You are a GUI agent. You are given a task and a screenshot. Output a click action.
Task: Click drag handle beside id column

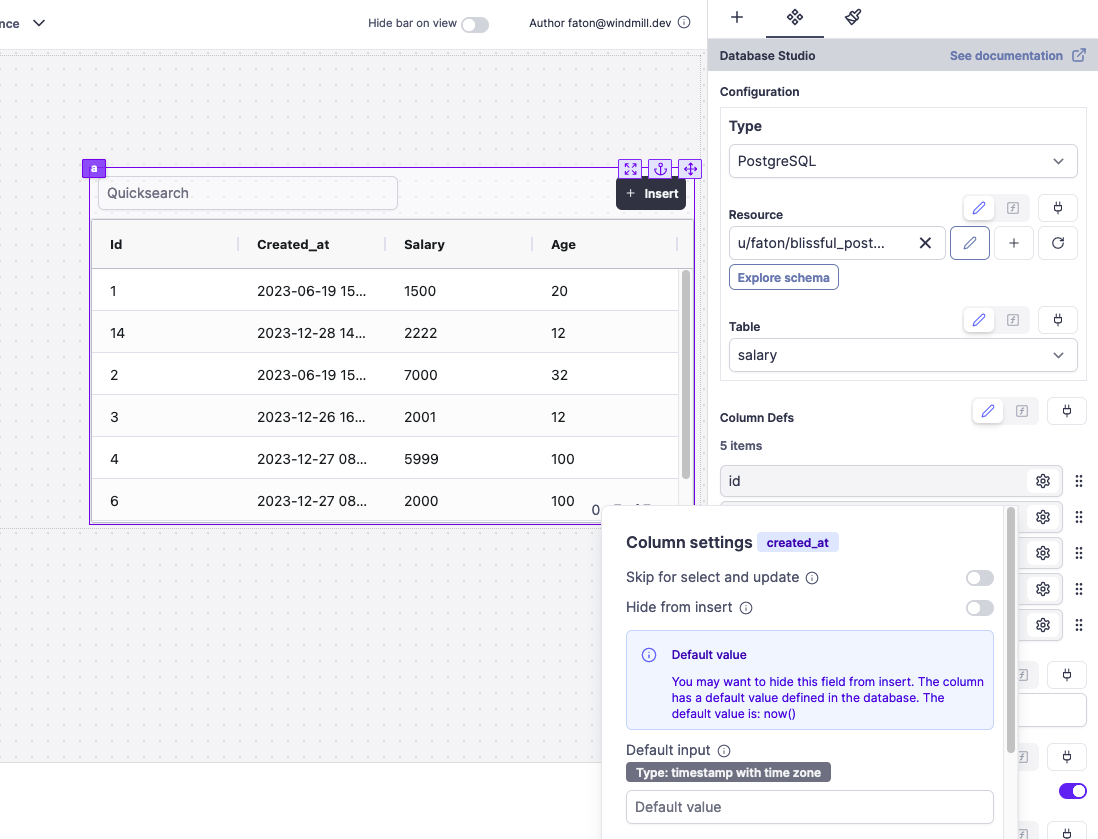coord(1079,481)
